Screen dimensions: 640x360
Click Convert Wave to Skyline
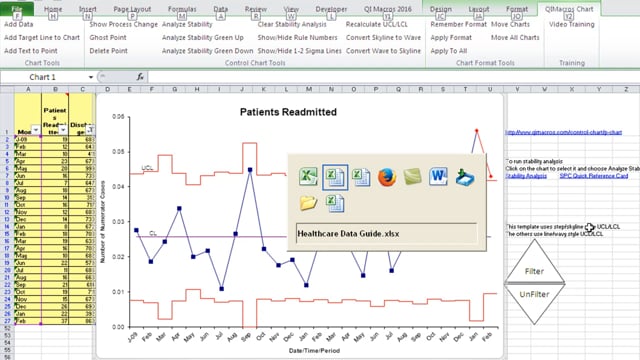pyautogui.click(x=383, y=51)
